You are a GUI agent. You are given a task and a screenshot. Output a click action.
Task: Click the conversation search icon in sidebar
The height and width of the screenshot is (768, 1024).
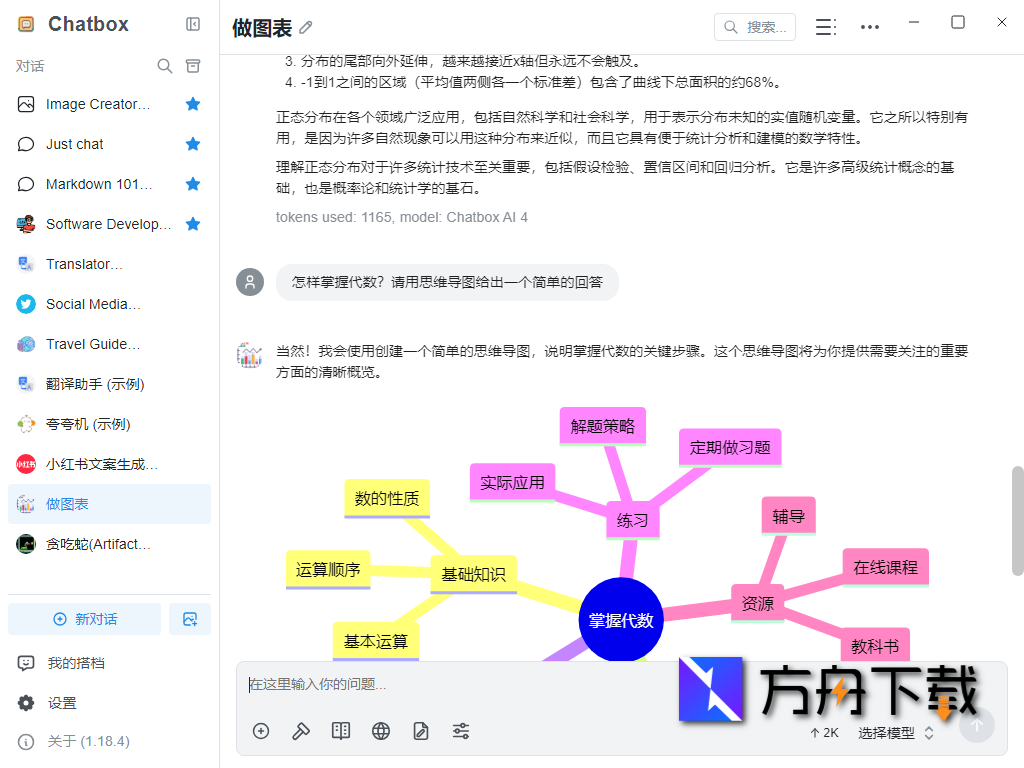coord(164,65)
